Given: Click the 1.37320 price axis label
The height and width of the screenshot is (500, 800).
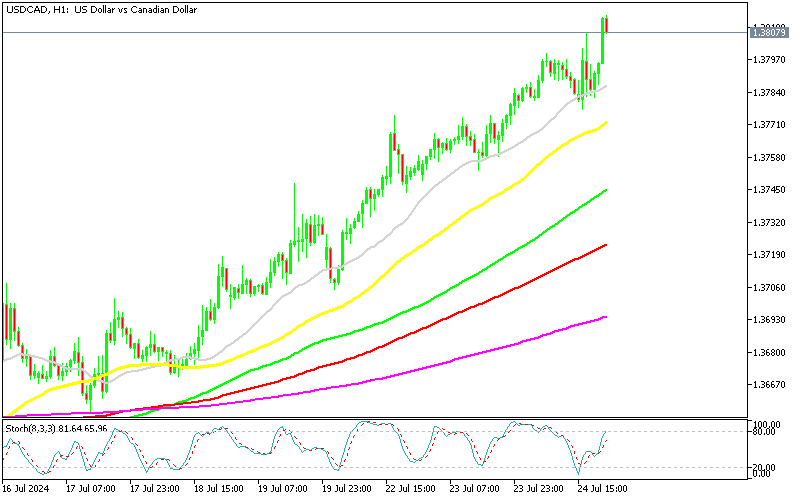Looking at the screenshot, I should point(769,222).
